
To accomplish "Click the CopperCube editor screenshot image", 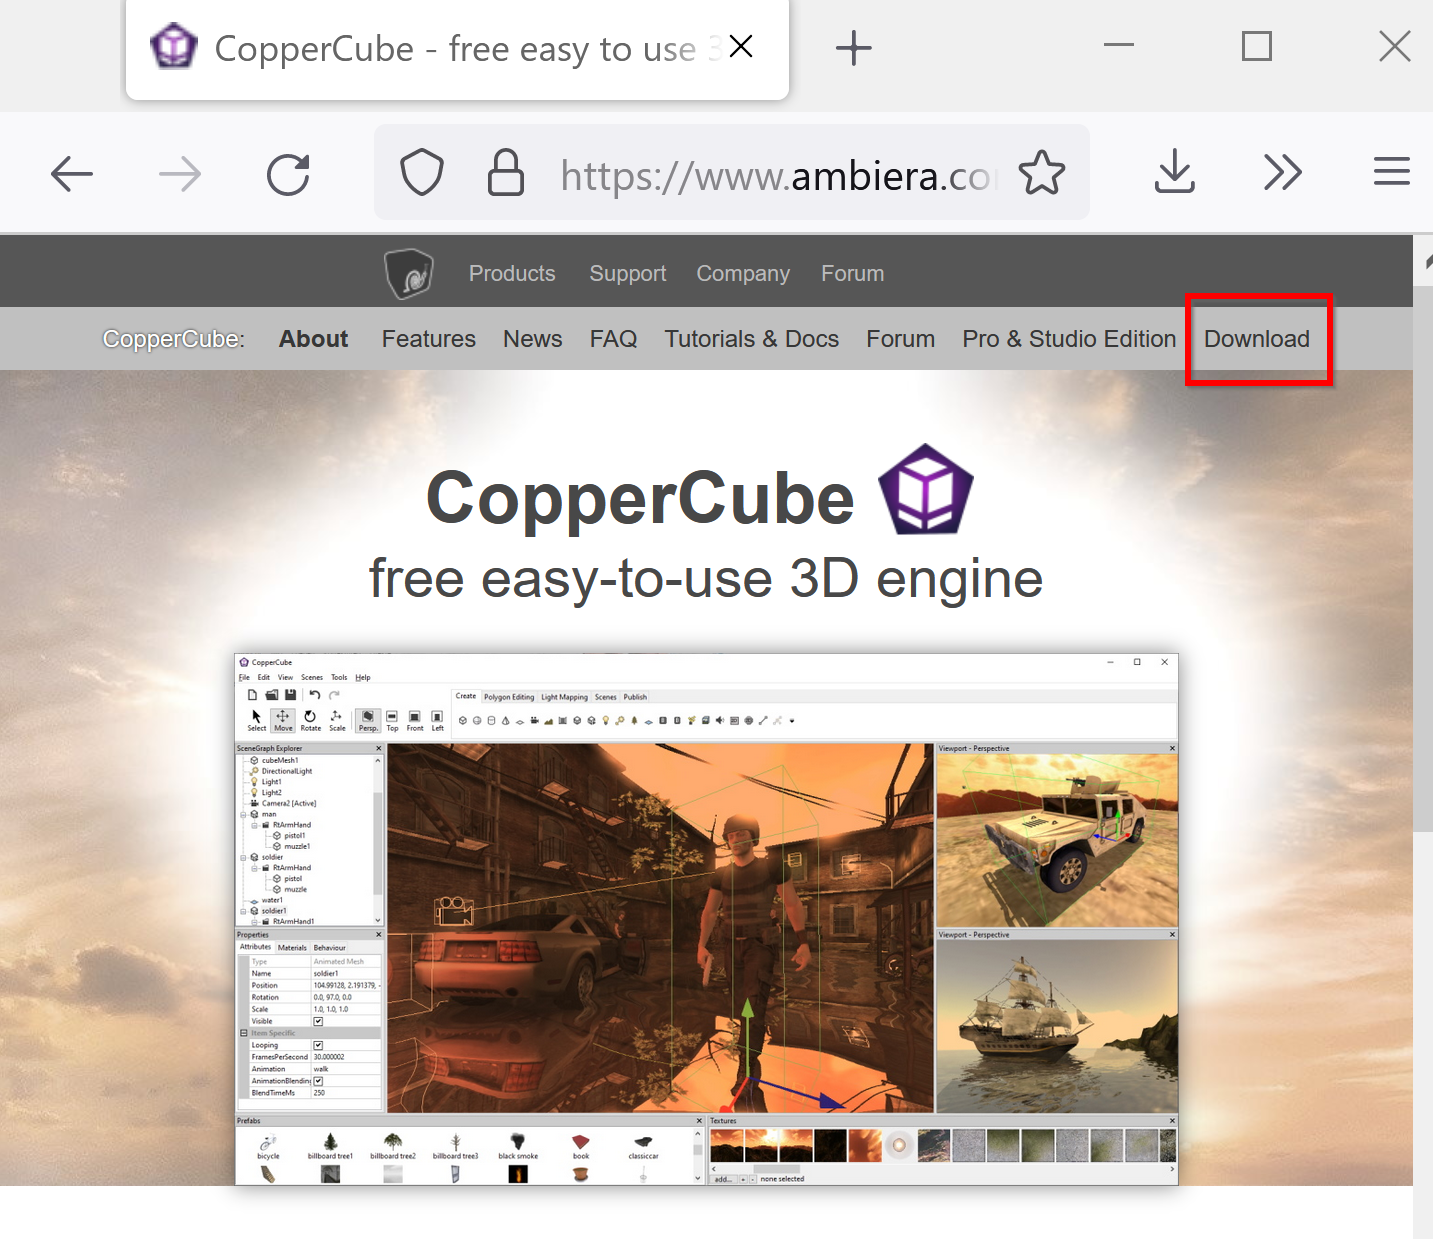I will point(706,919).
